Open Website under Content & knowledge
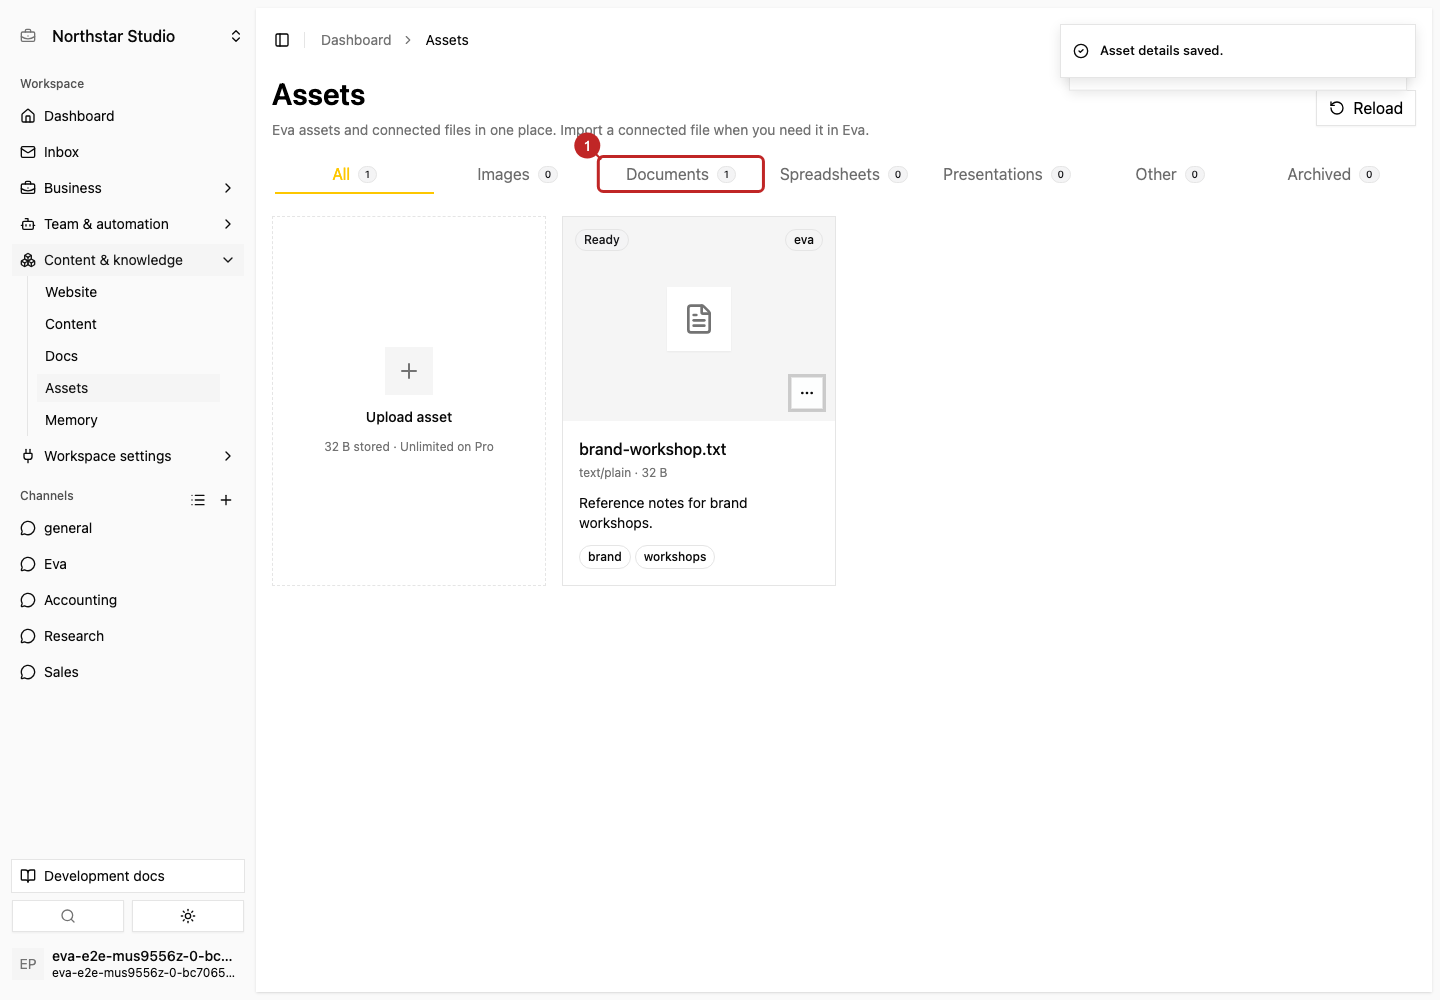The height and width of the screenshot is (1000, 1440). coord(128,292)
